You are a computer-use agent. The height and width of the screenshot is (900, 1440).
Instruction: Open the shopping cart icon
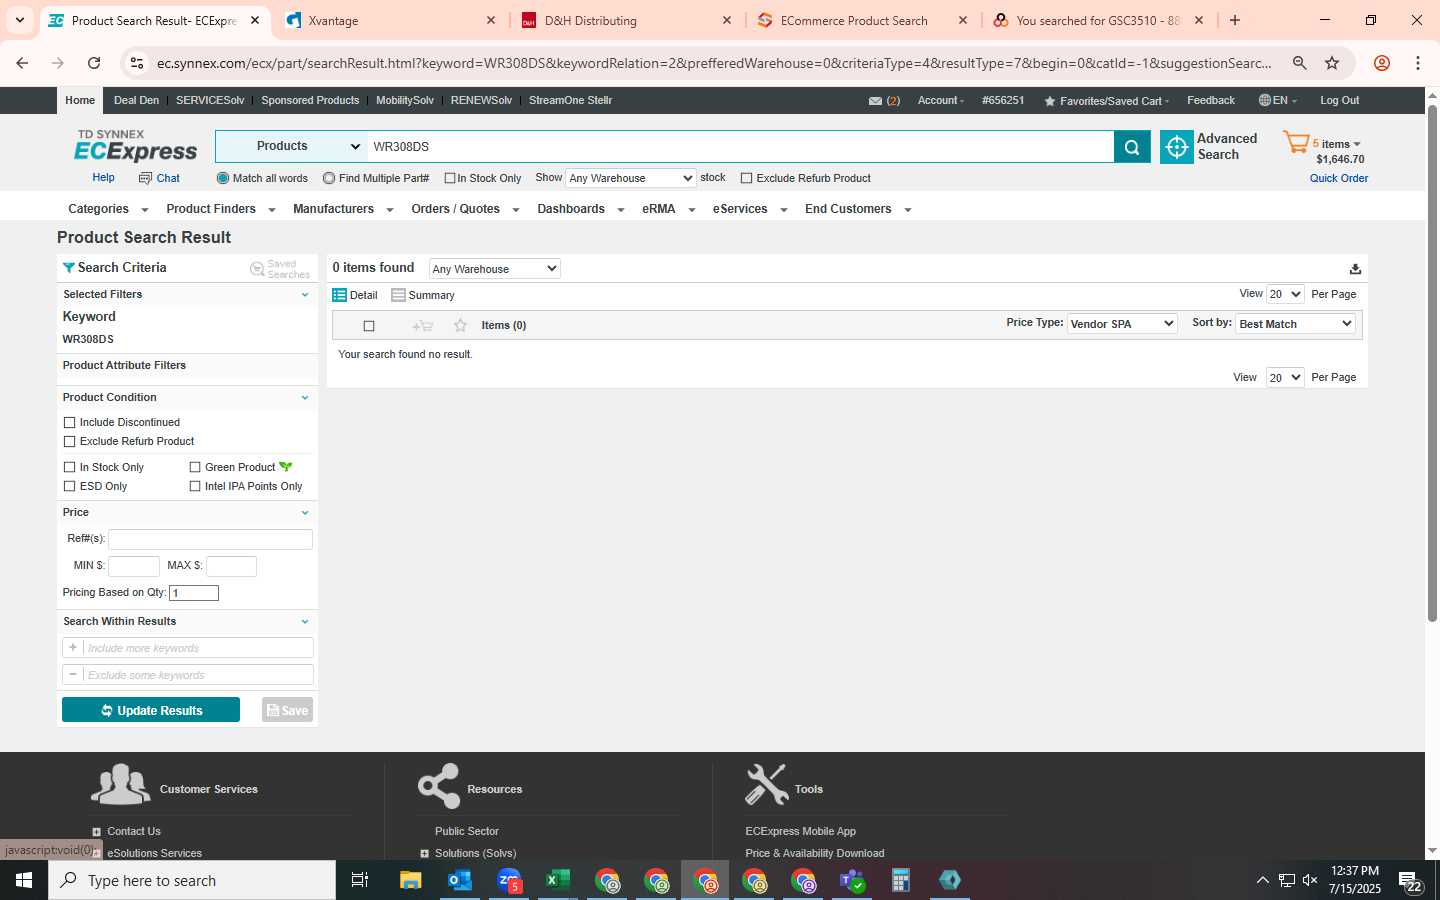click(1296, 143)
